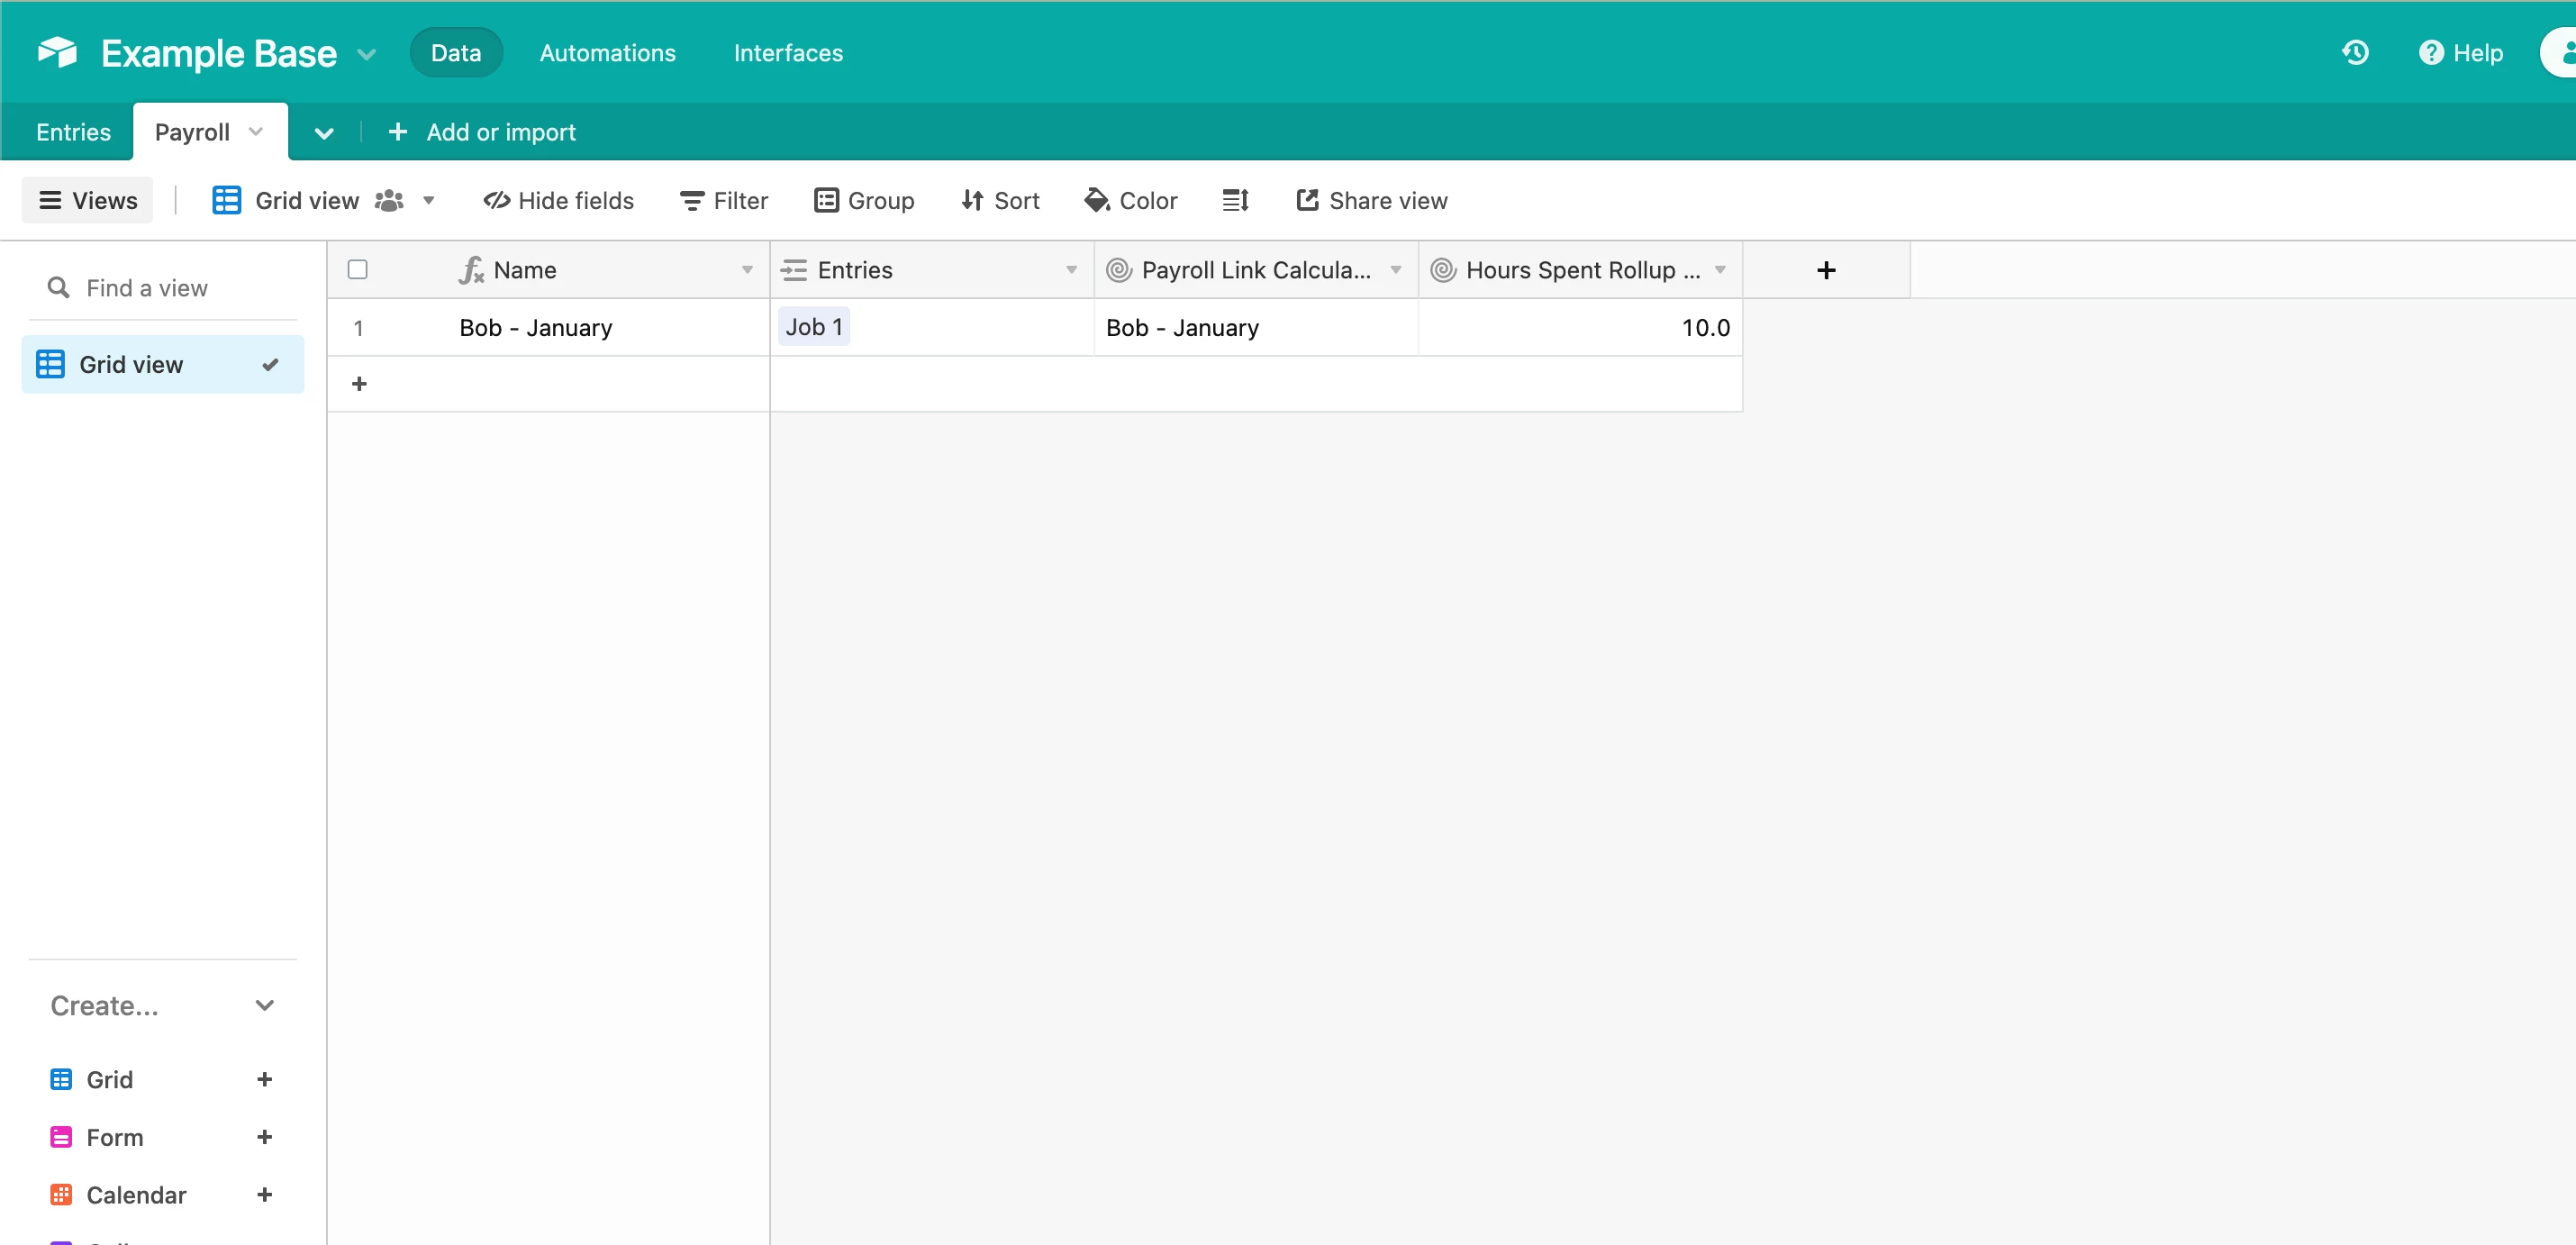Switch to the Entries table tab
This screenshot has width=2576, height=1245.
tap(73, 132)
